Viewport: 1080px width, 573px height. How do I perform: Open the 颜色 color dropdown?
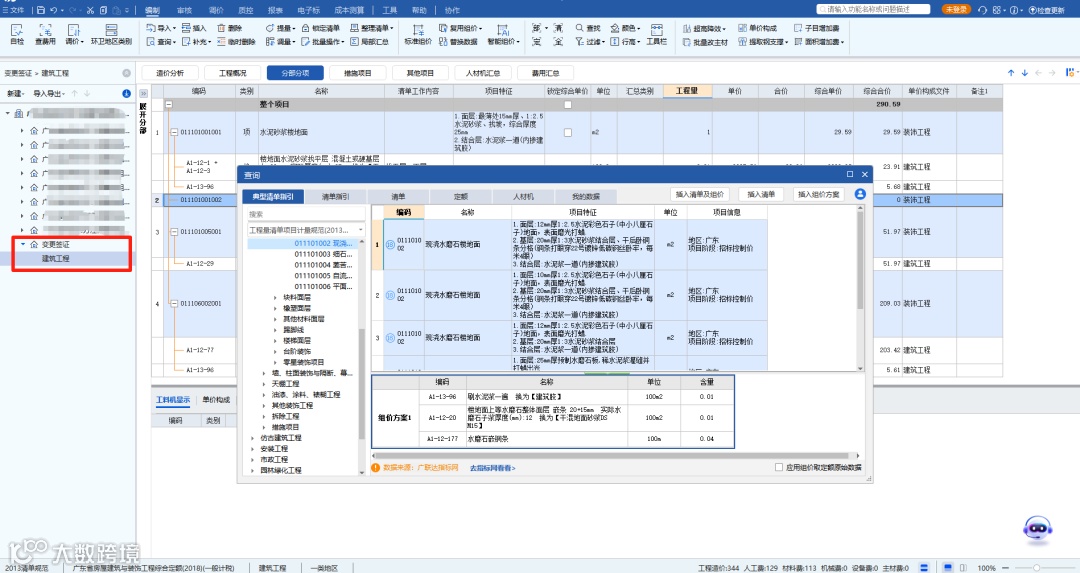625,28
